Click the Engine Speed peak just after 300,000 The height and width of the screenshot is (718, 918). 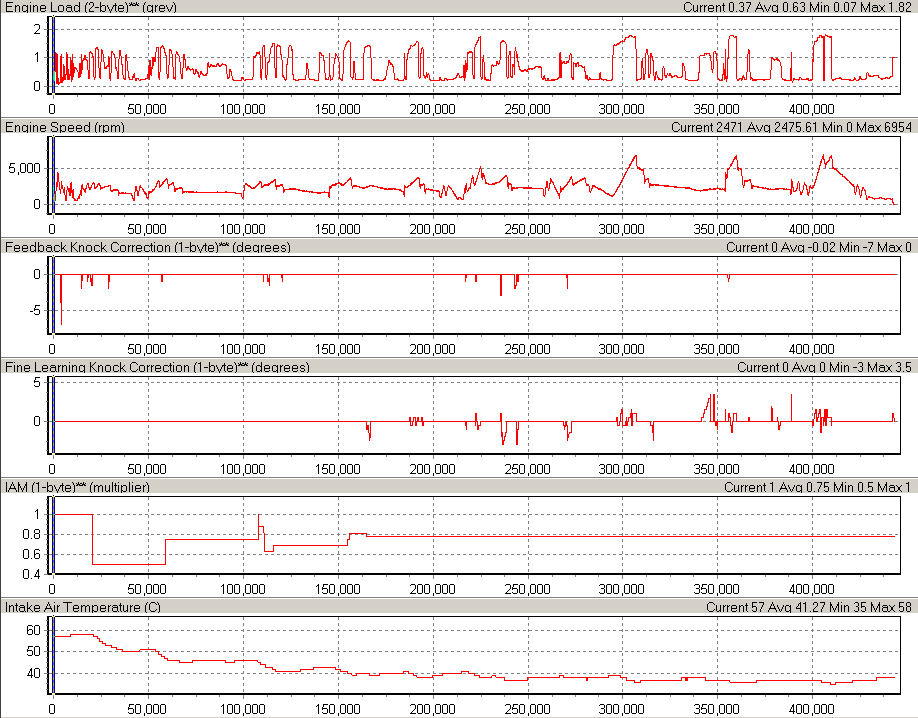click(635, 156)
